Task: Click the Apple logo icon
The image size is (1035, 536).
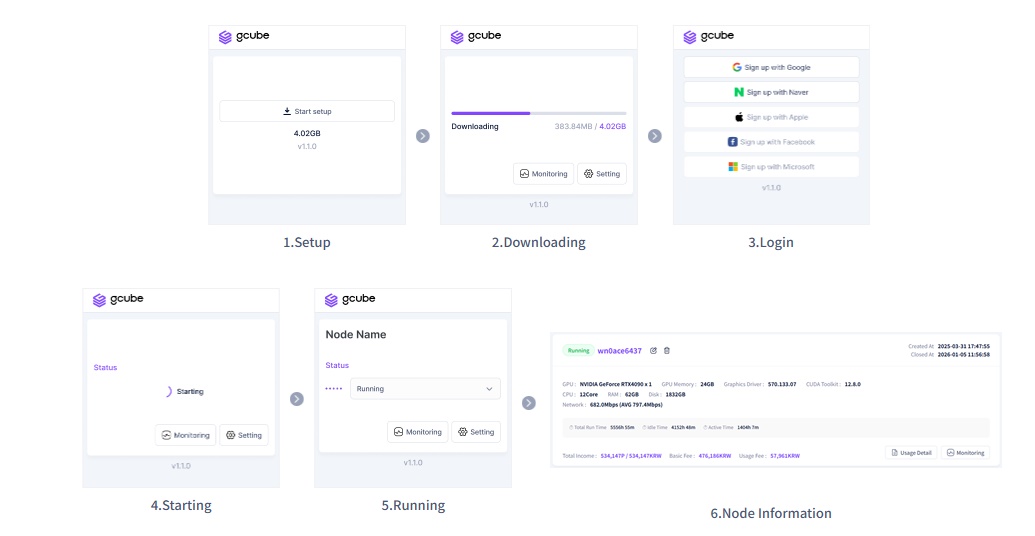Action: pos(739,117)
